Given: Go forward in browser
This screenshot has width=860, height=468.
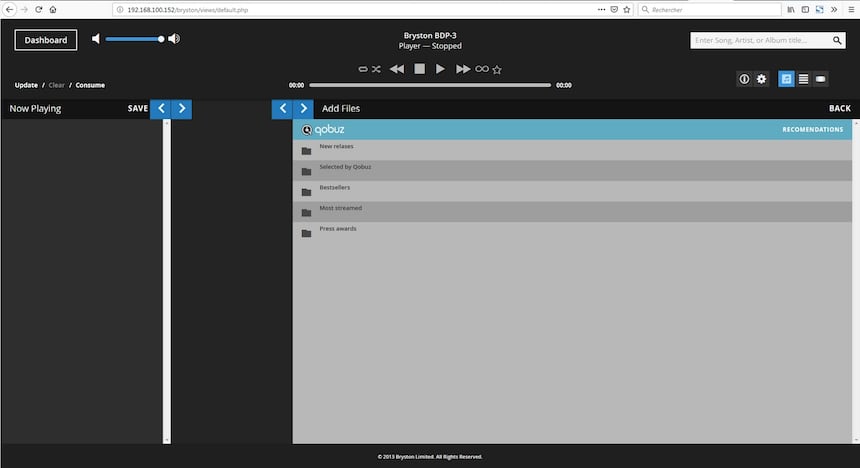Looking at the screenshot, I should point(24,9).
